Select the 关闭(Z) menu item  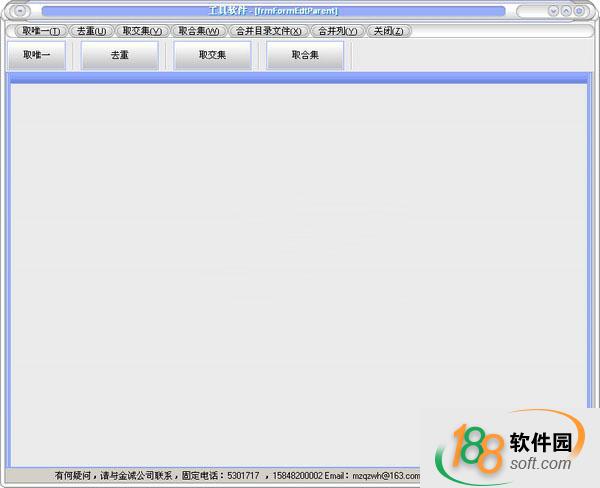click(x=388, y=31)
